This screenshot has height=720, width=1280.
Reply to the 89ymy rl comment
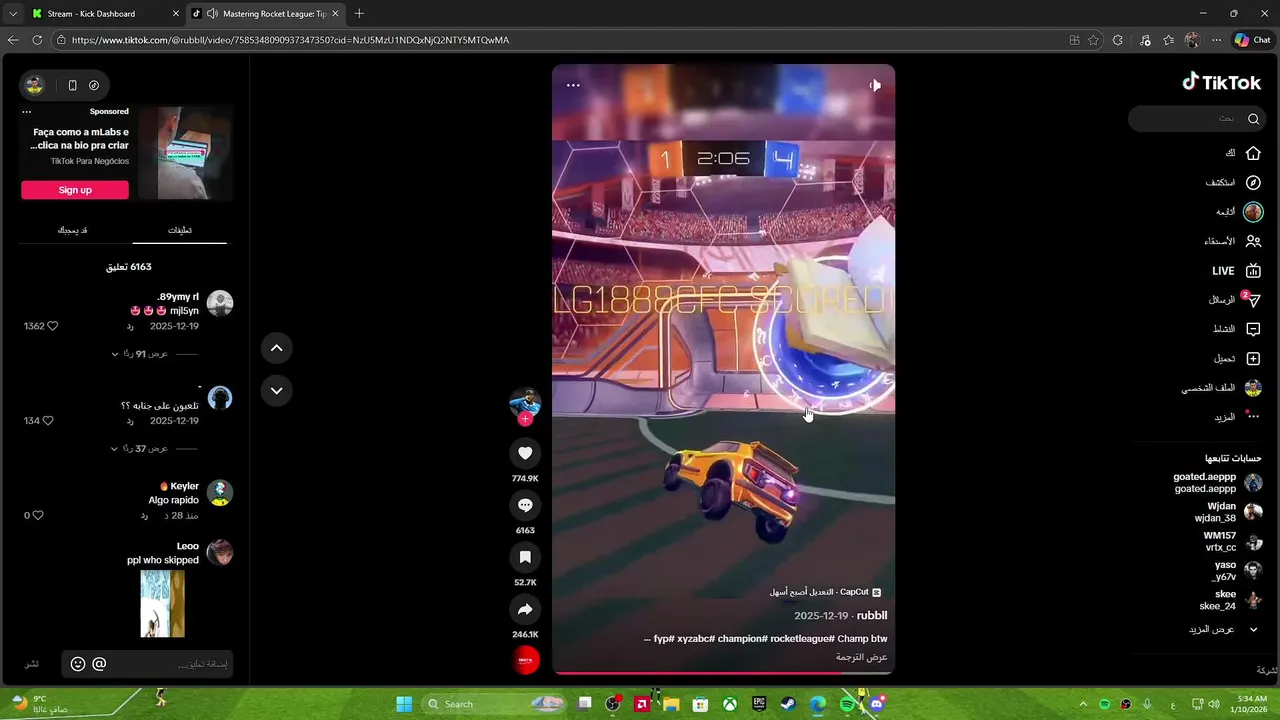click(x=130, y=326)
